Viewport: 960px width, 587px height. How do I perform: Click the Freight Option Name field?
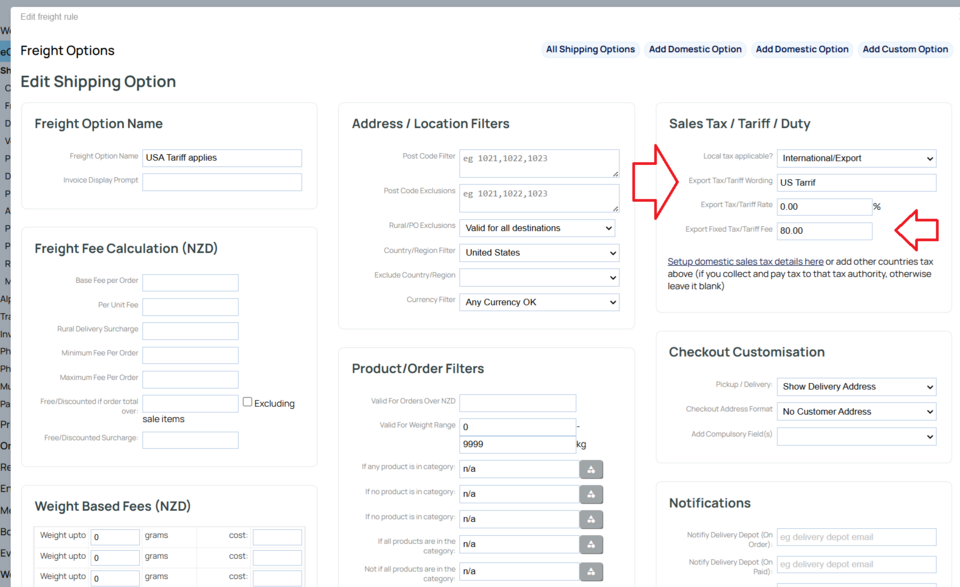[x=222, y=158]
